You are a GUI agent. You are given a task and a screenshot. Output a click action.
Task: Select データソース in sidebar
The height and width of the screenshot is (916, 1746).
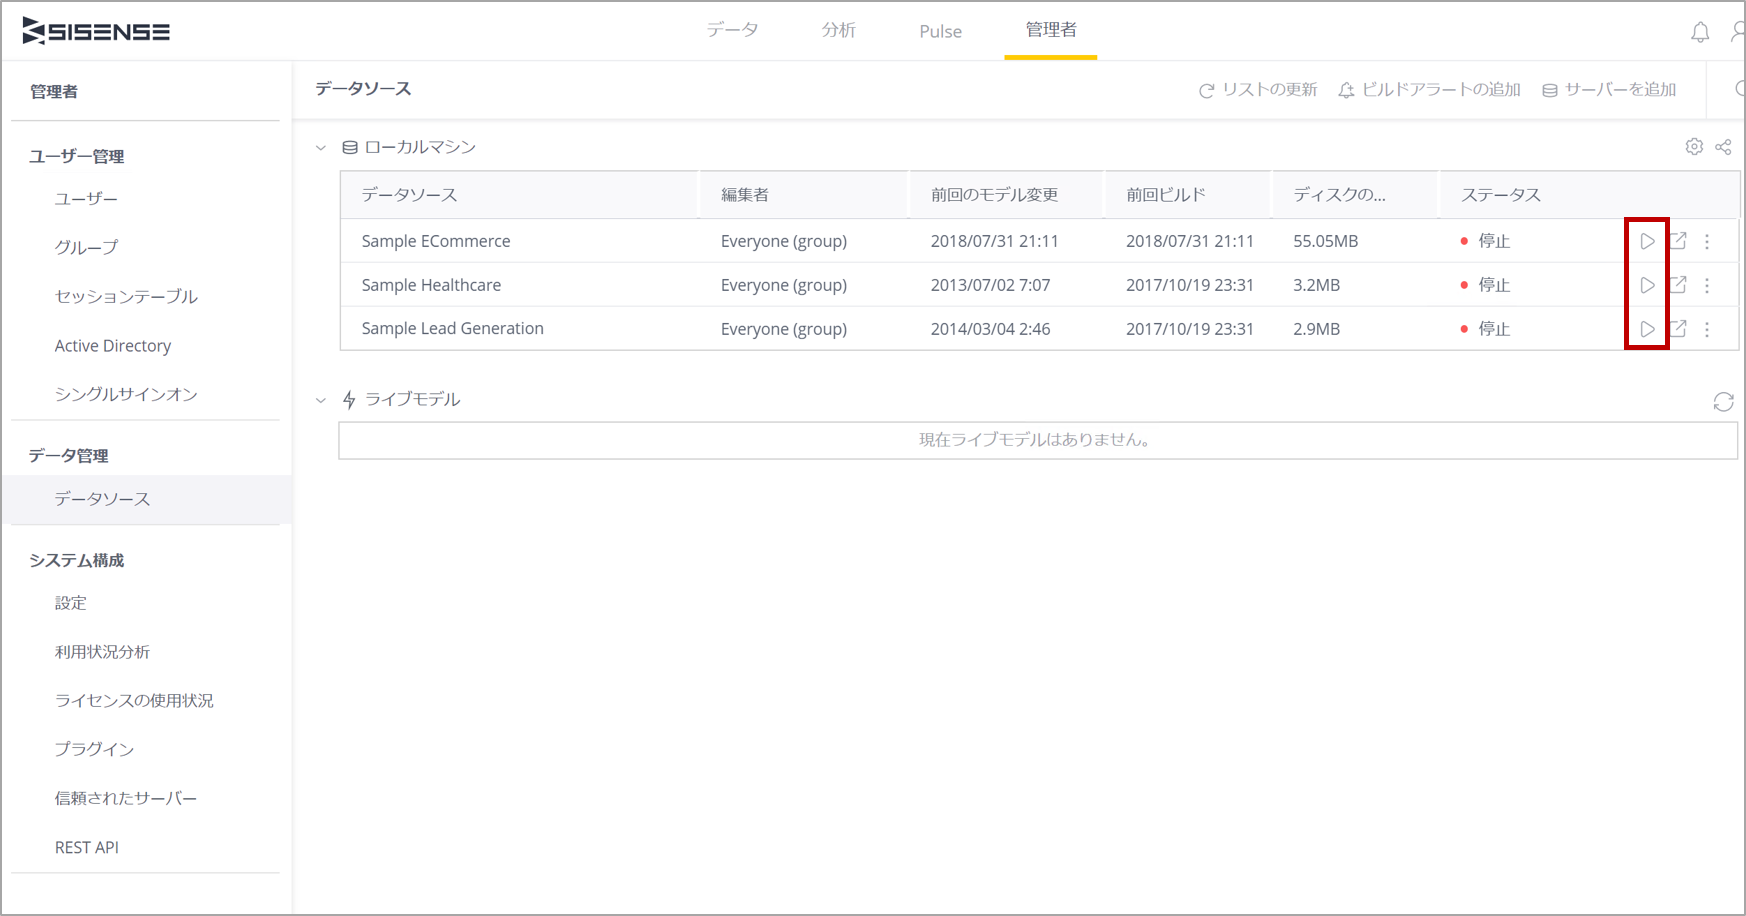102,499
